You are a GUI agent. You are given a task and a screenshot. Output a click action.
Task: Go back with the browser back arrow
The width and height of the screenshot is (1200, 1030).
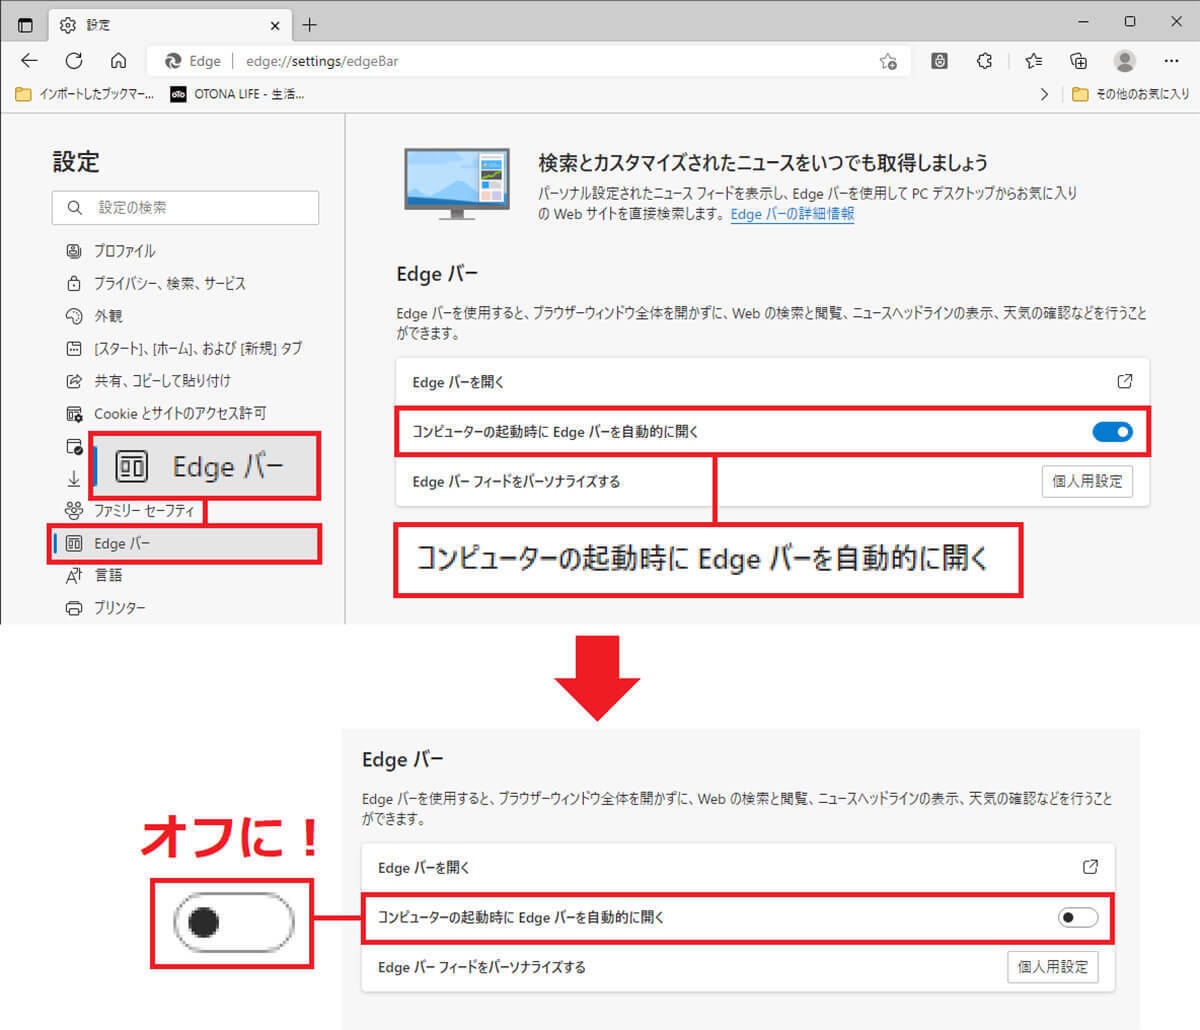[29, 61]
